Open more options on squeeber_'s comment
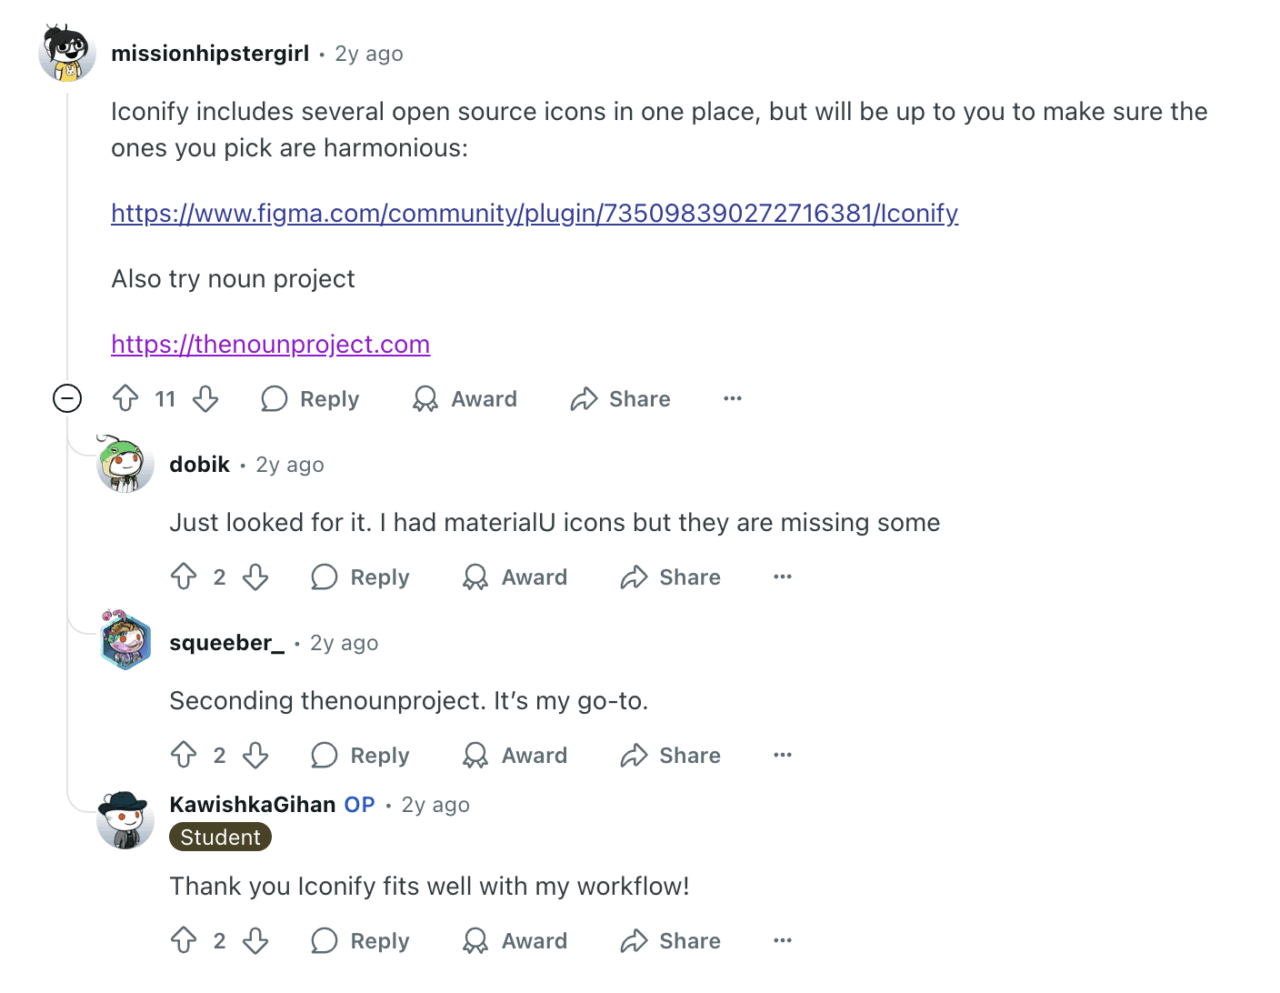This screenshot has height=993, width=1280. point(783,755)
